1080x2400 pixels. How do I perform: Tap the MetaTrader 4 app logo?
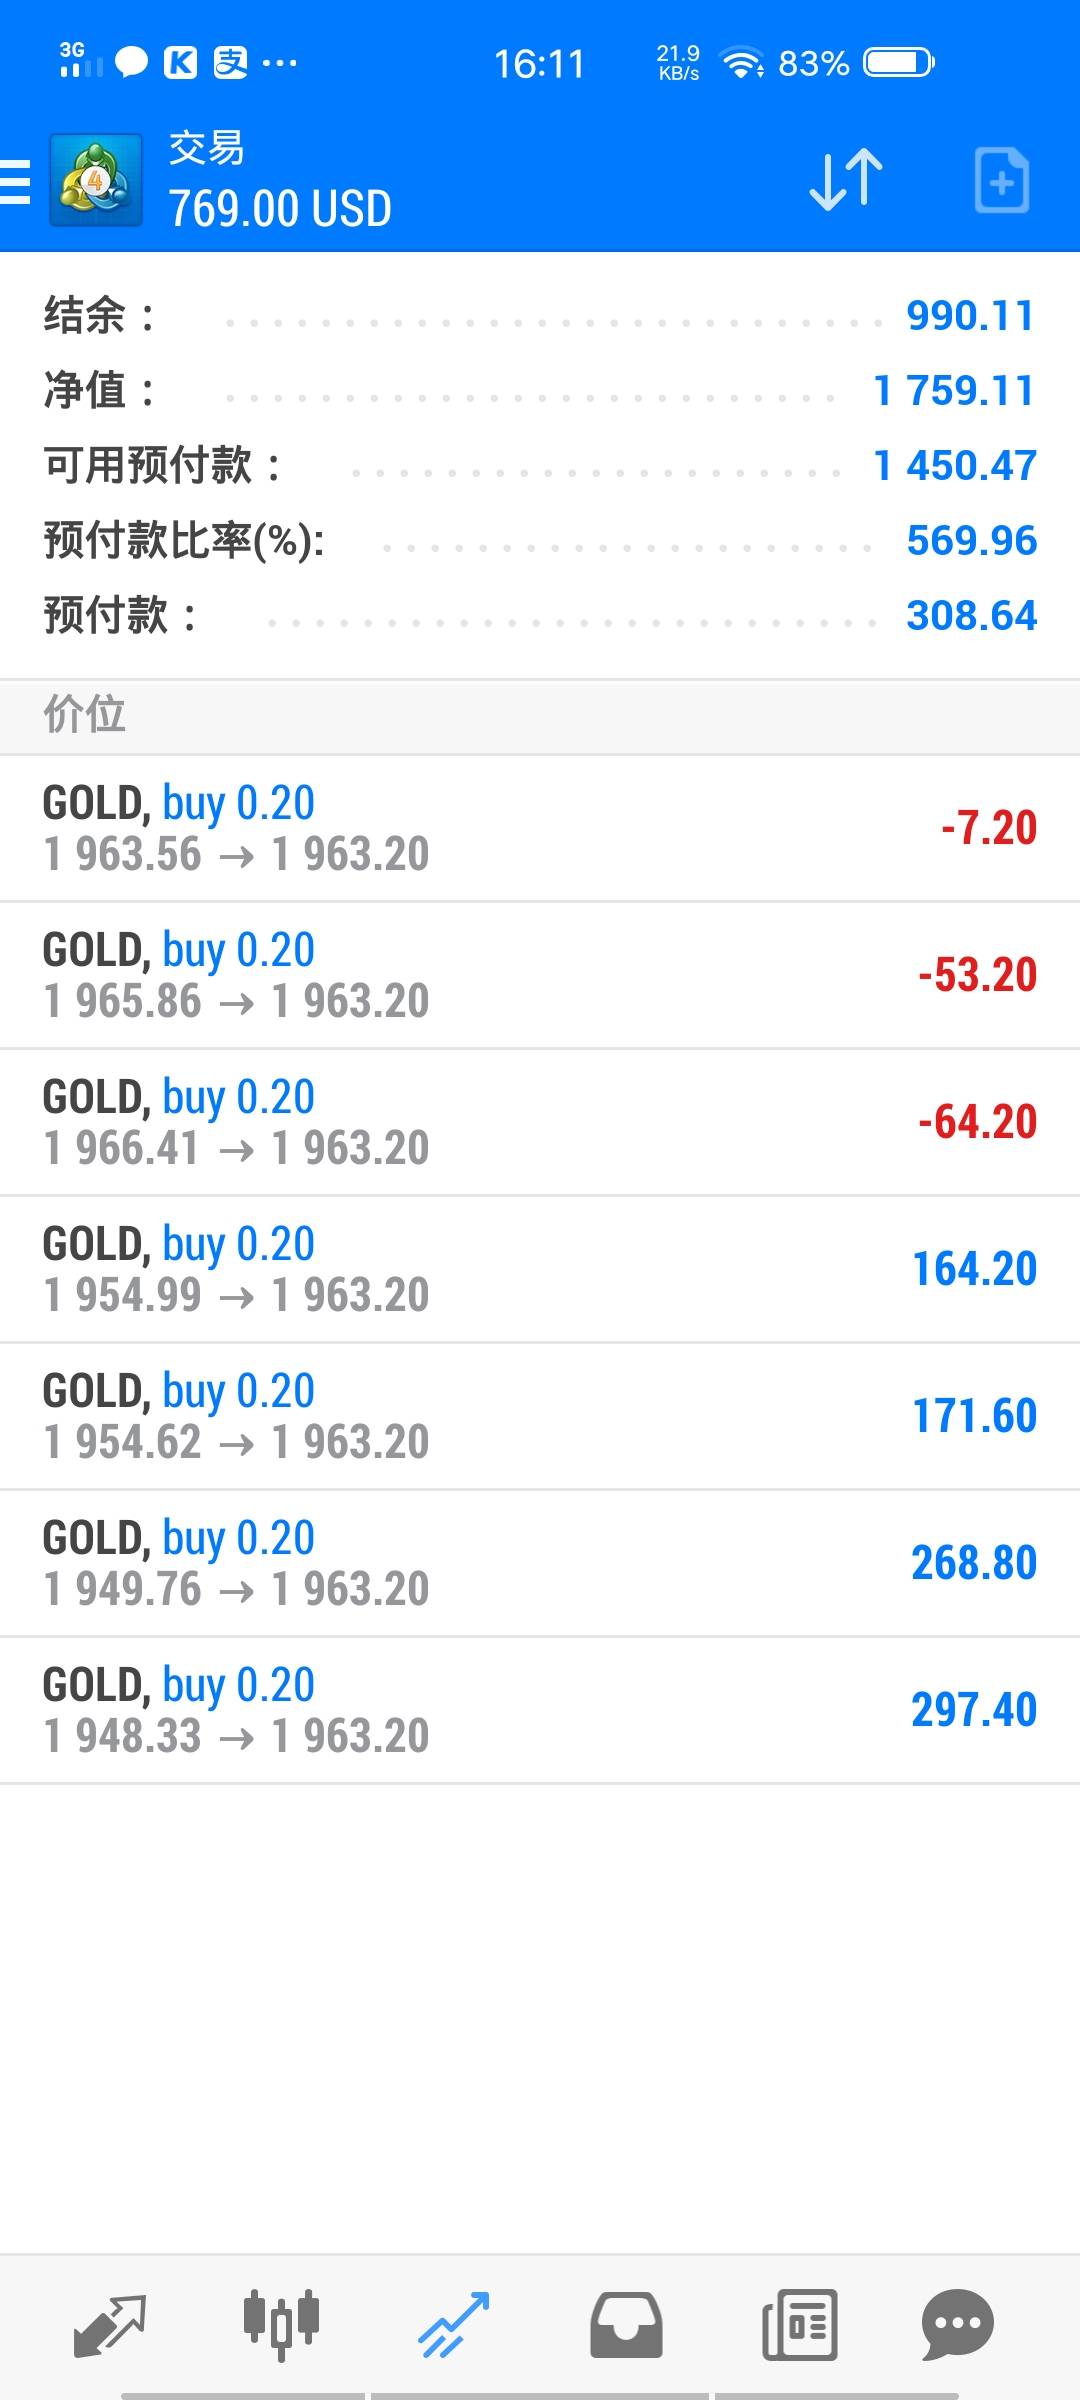(x=96, y=180)
